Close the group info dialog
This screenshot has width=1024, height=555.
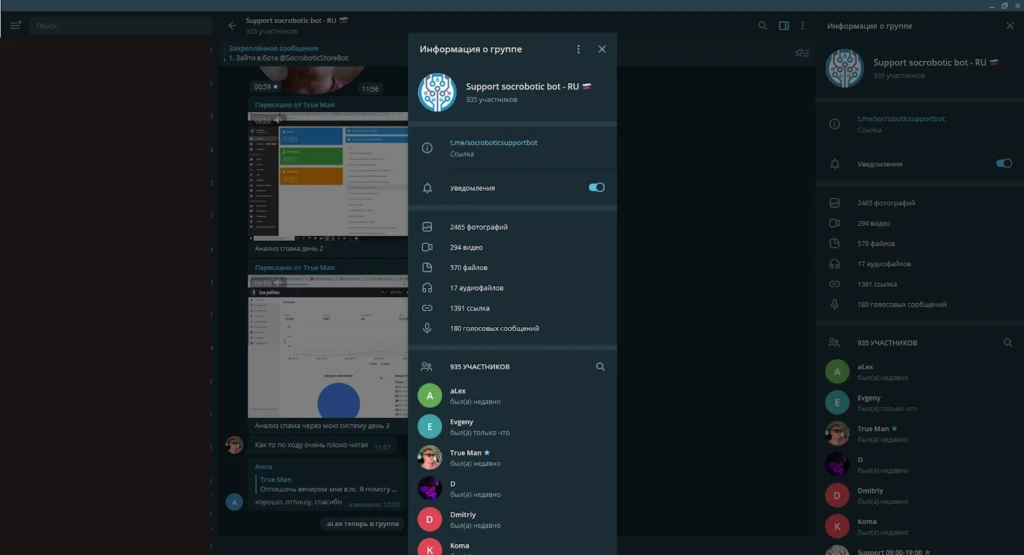click(x=601, y=49)
